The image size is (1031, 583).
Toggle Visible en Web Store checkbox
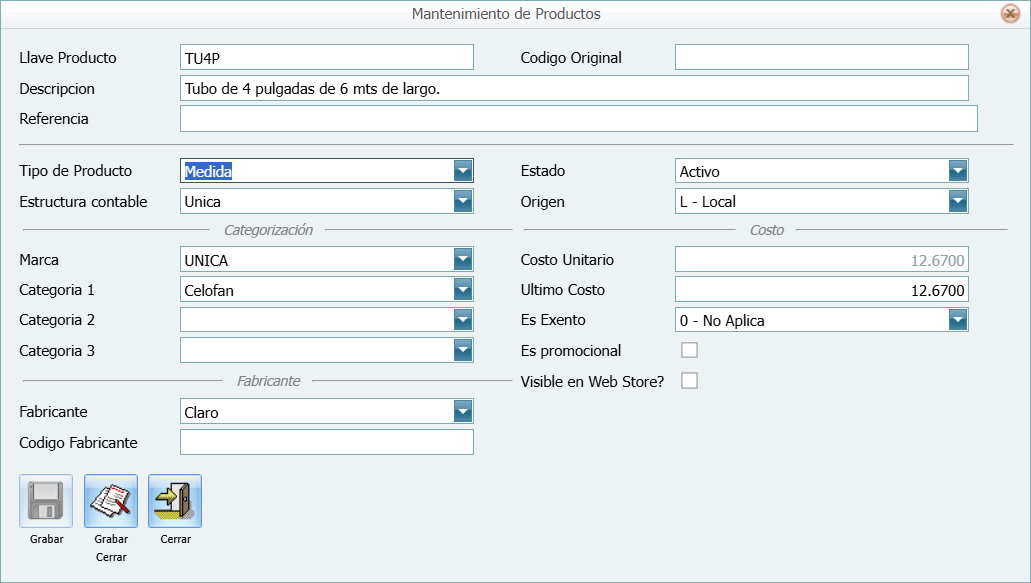click(689, 381)
